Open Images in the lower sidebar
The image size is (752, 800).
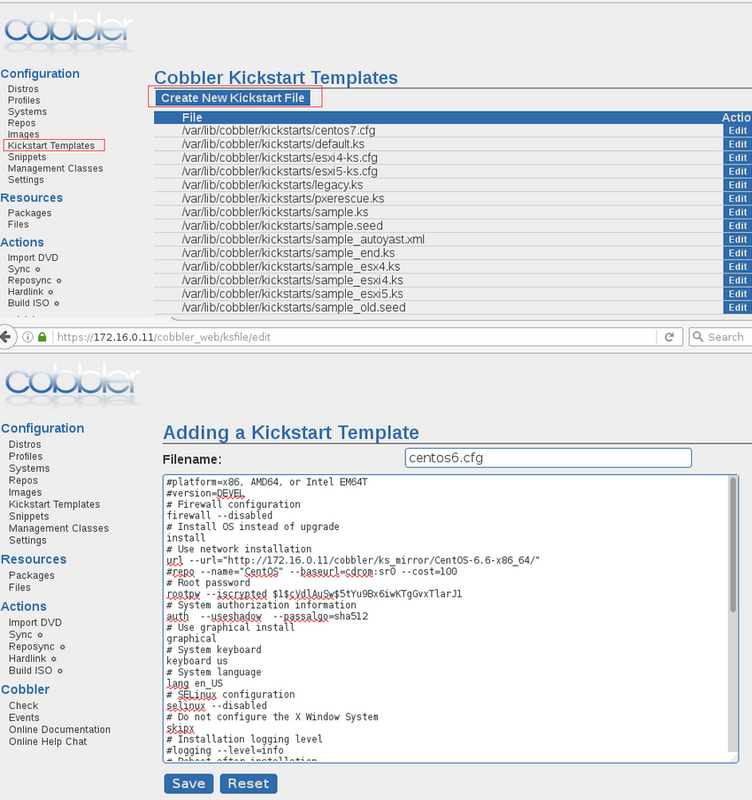[x=25, y=492]
